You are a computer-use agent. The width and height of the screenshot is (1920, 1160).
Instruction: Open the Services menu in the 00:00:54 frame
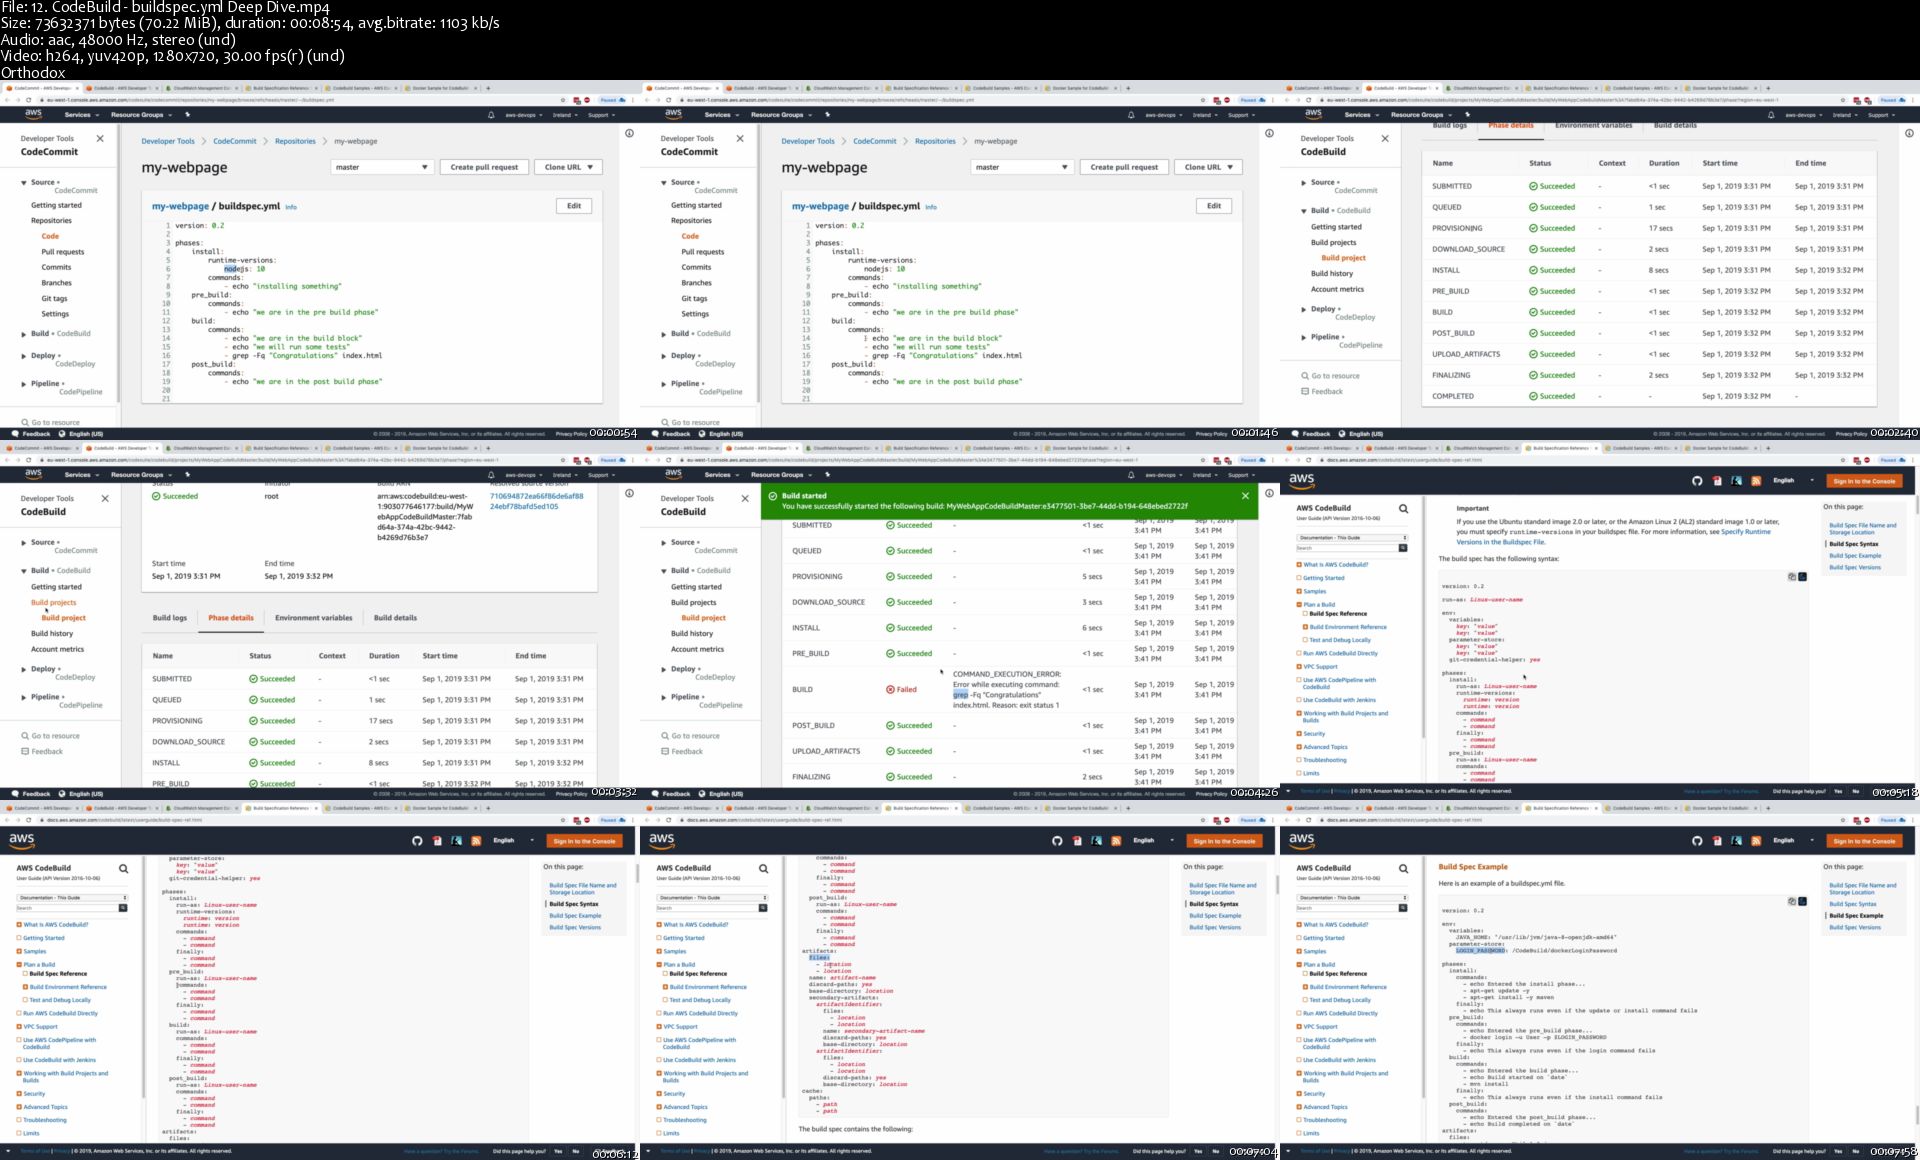(80, 115)
